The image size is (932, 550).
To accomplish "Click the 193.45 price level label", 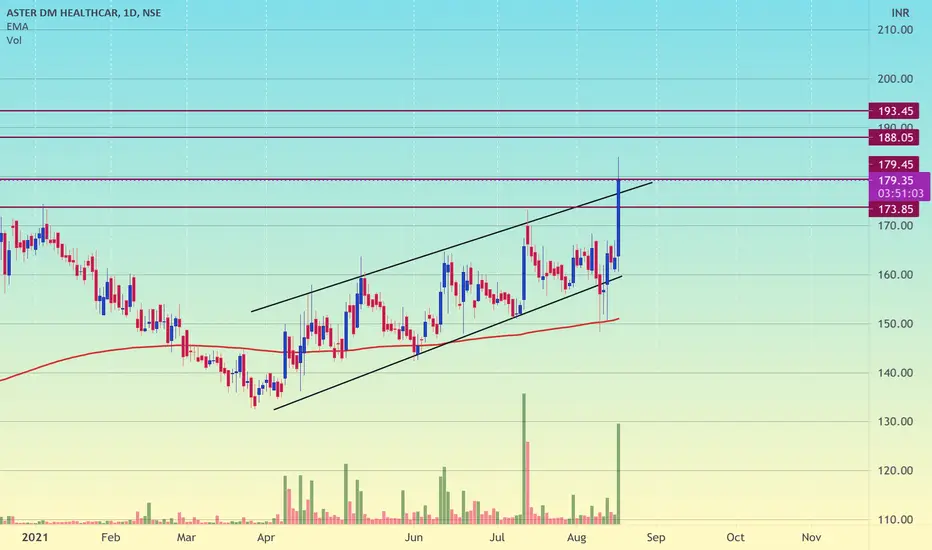I will click(895, 111).
